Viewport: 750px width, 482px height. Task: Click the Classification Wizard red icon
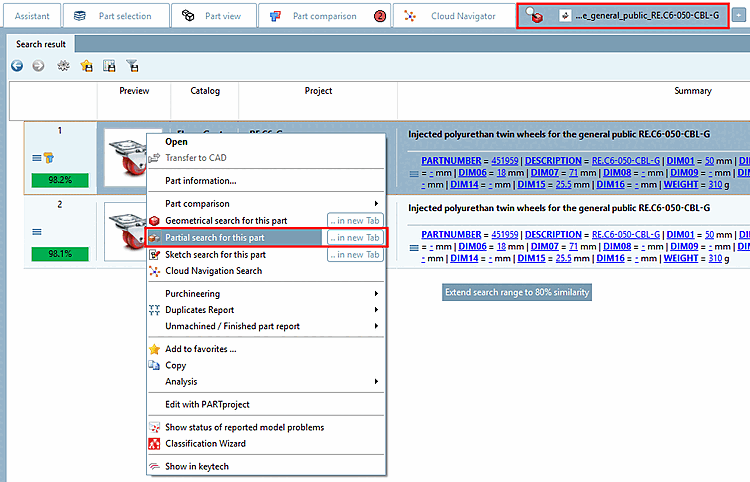tap(154, 444)
